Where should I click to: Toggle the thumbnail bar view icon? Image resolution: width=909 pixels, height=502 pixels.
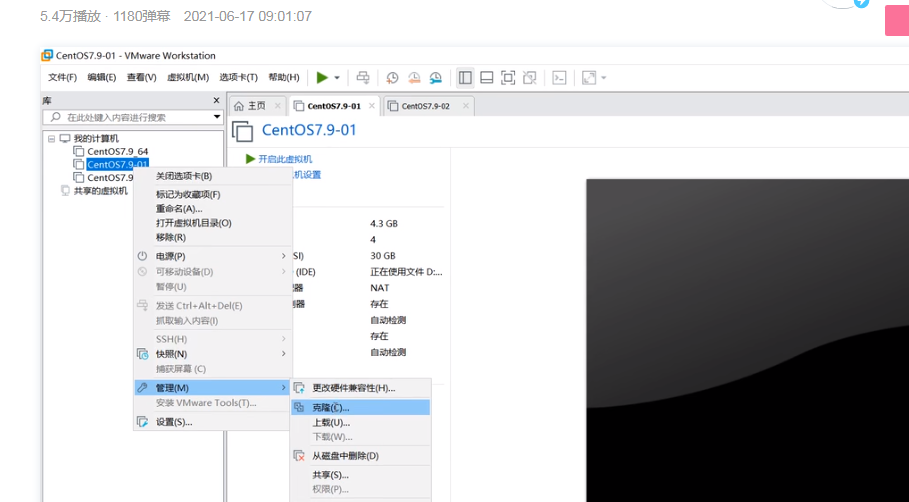487,78
